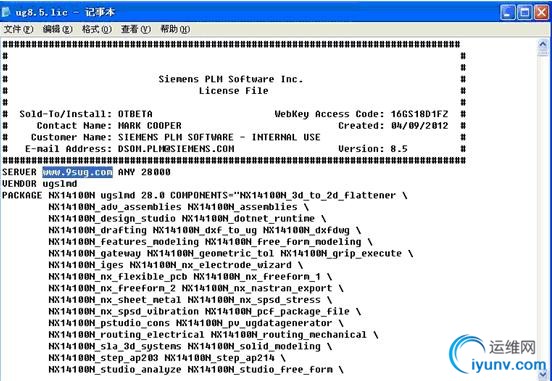The image size is (552, 381).
Task: Click NX14100N_pstudio_cons text
Action: (x=109, y=323)
